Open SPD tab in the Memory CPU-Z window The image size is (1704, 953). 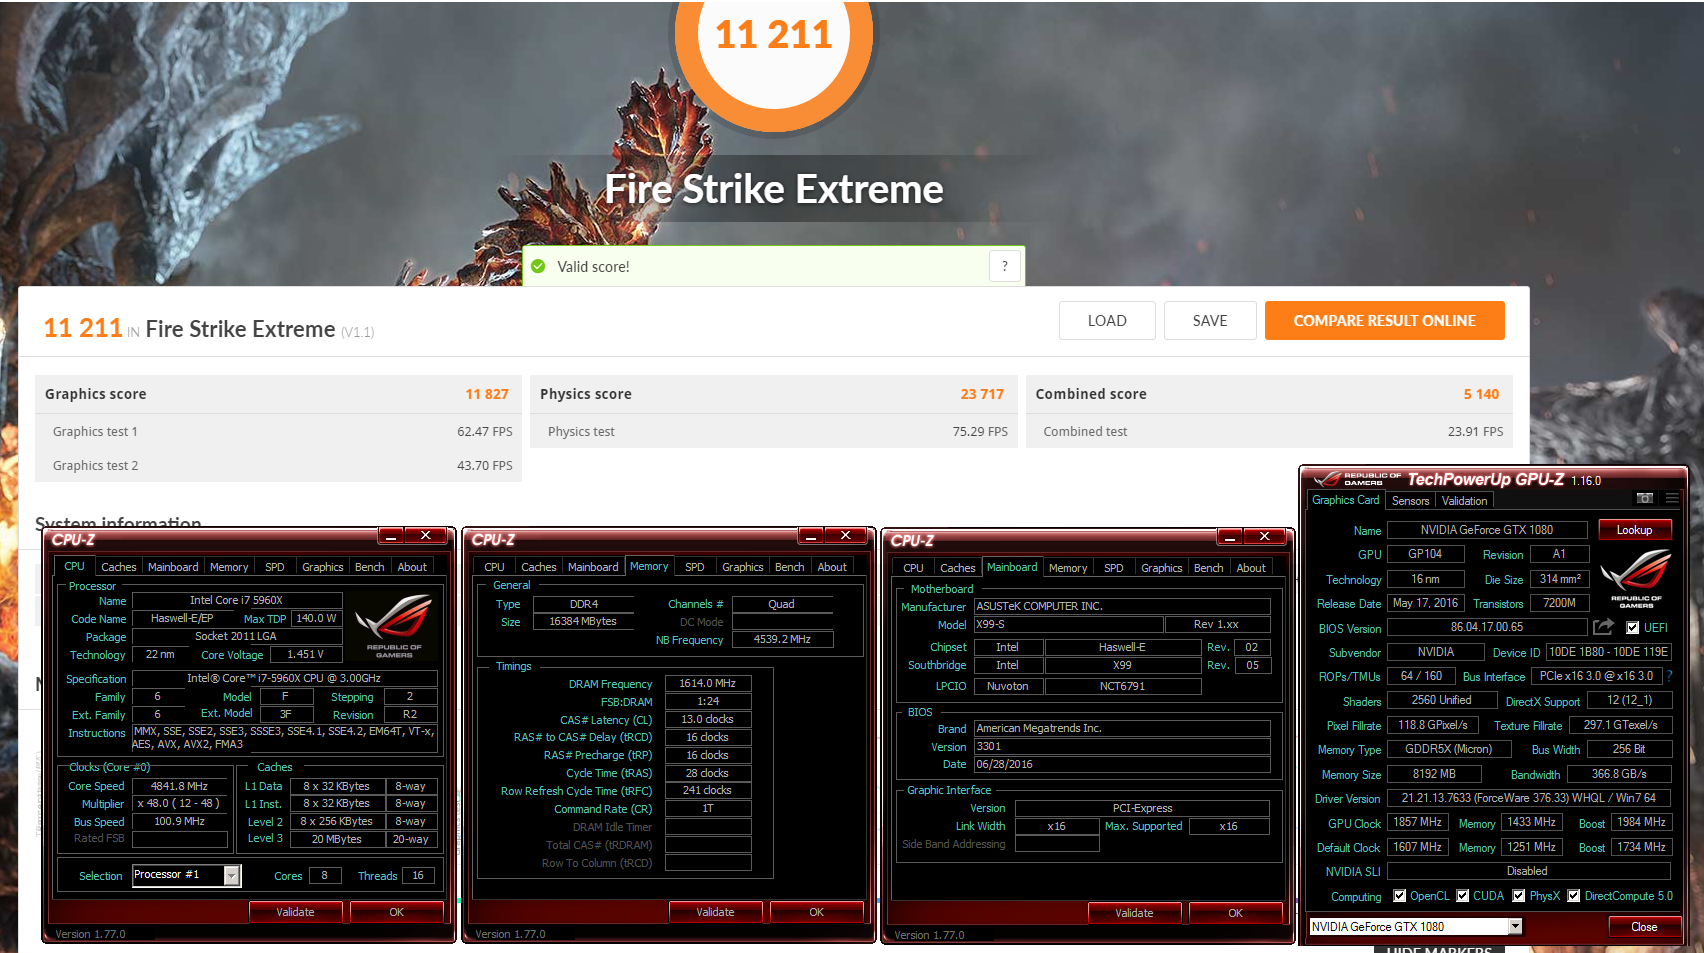coord(694,567)
